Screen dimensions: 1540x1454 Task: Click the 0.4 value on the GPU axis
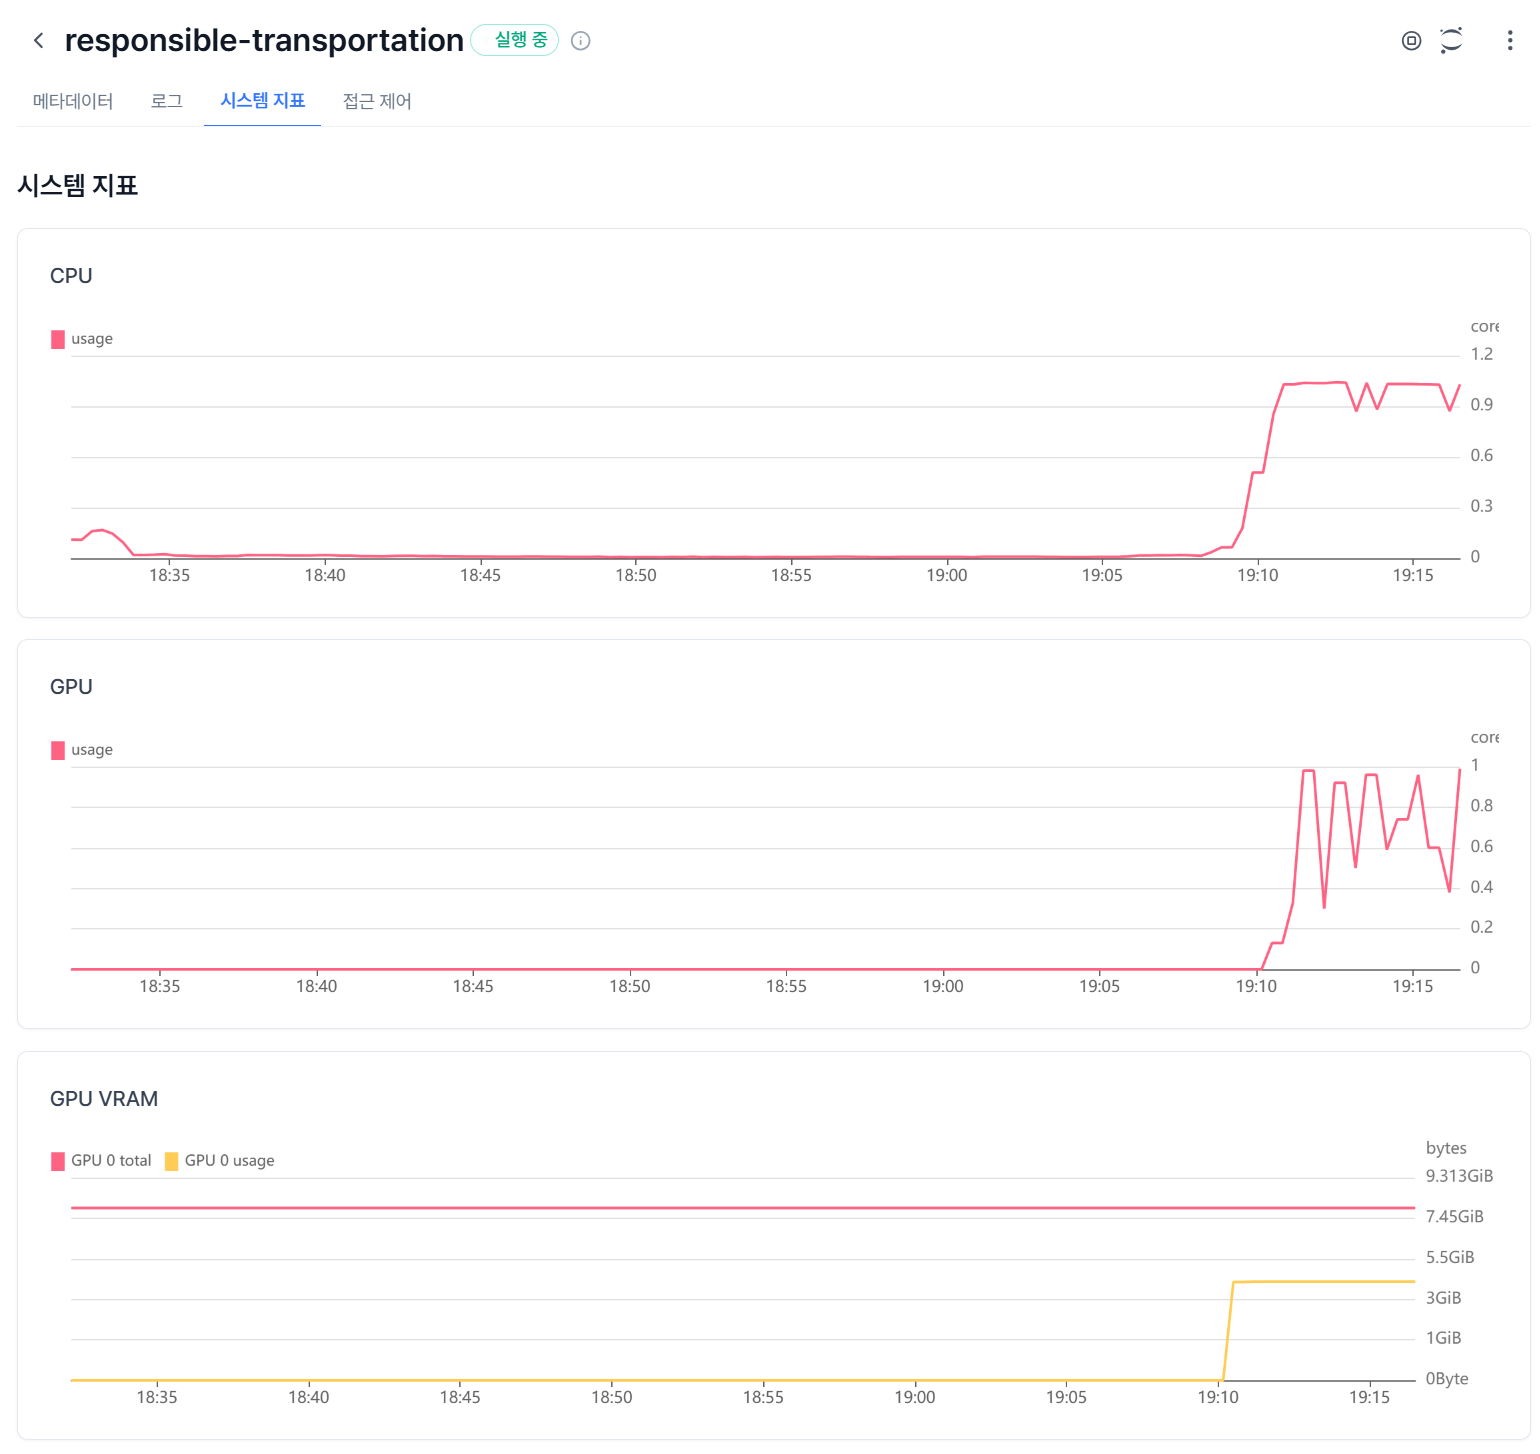coord(1482,887)
